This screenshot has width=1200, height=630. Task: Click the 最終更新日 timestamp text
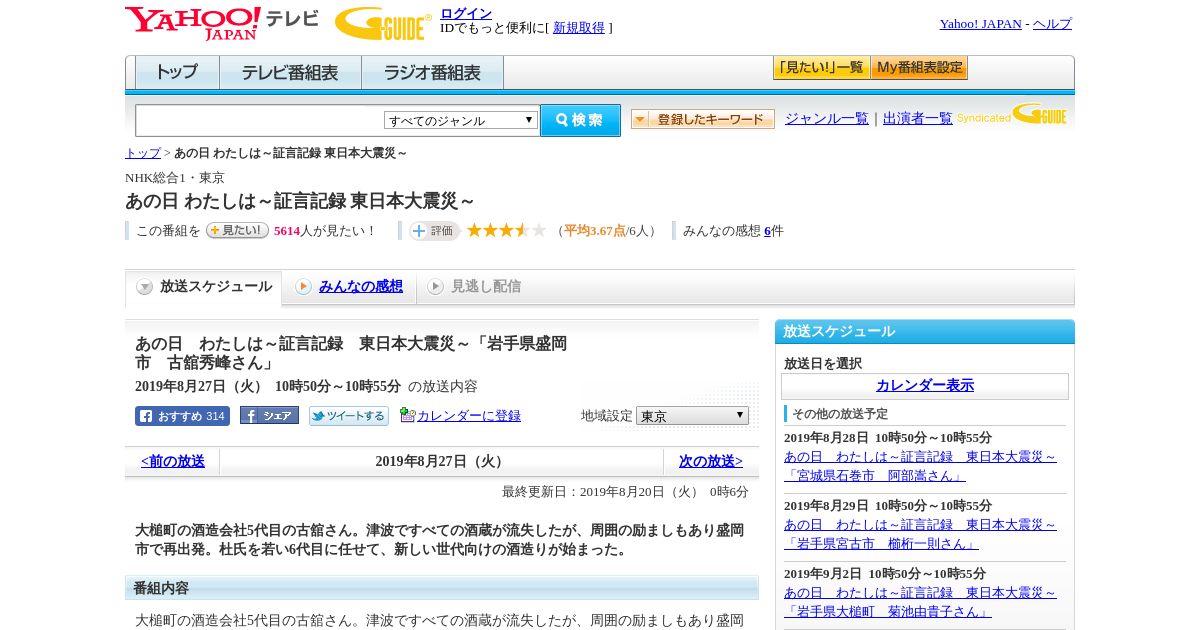[x=625, y=492]
